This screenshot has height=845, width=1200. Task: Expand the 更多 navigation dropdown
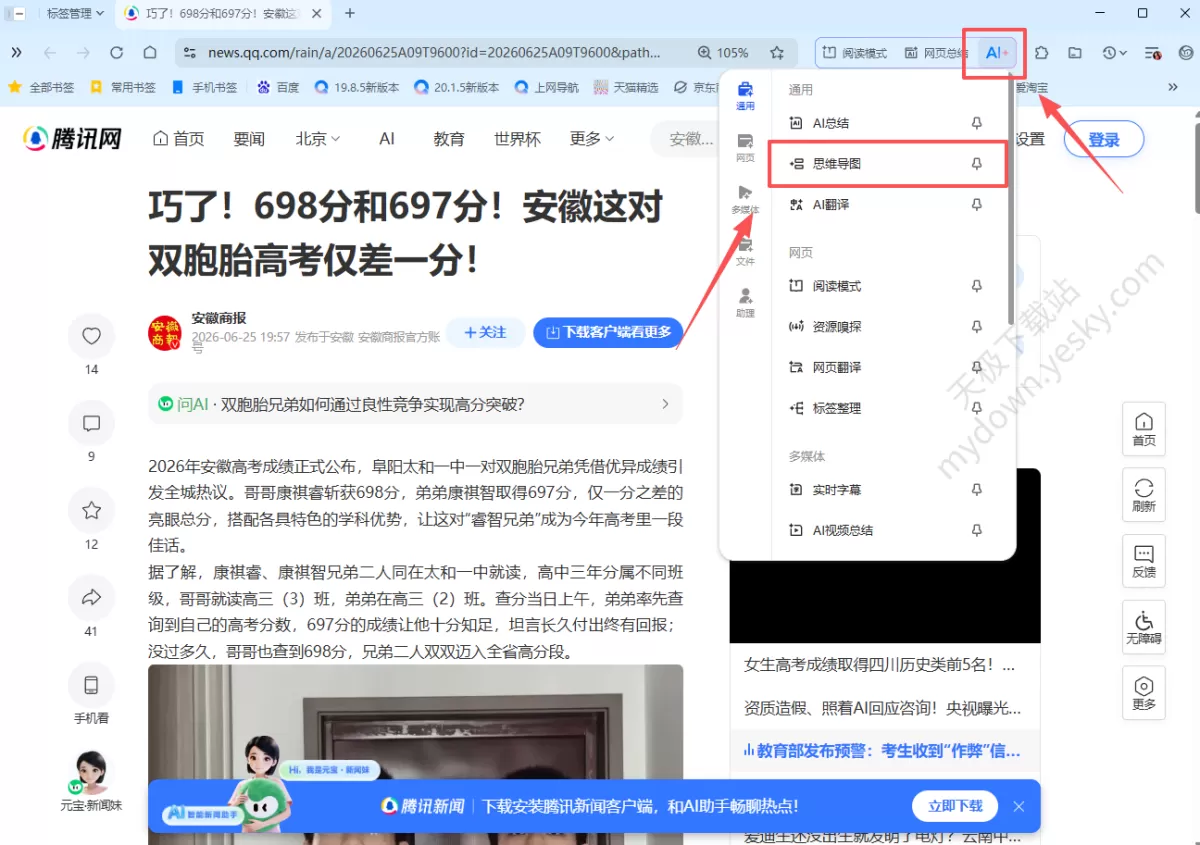[x=593, y=139]
